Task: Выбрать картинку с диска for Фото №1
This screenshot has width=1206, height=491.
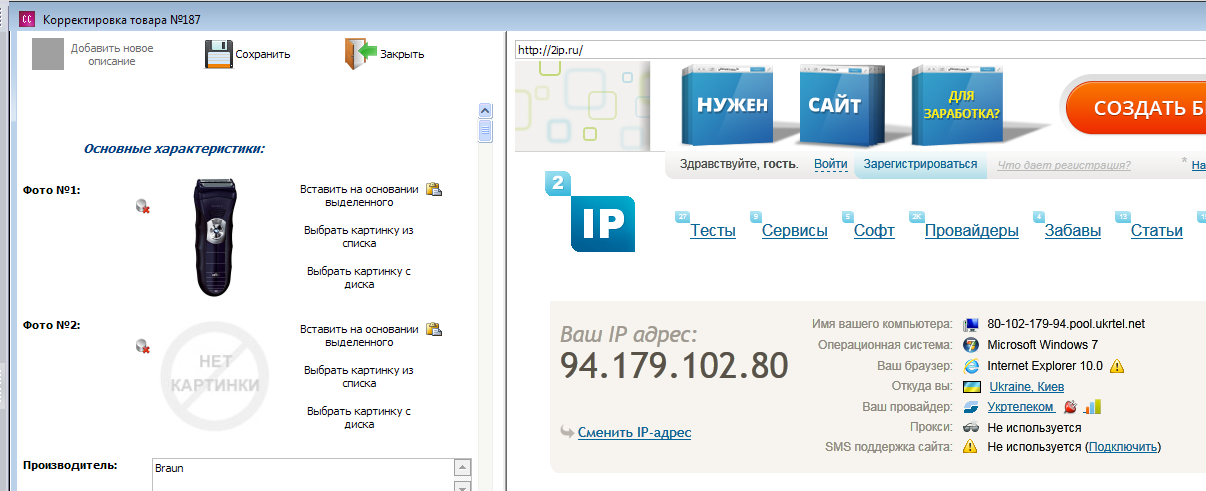Action: (359, 277)
